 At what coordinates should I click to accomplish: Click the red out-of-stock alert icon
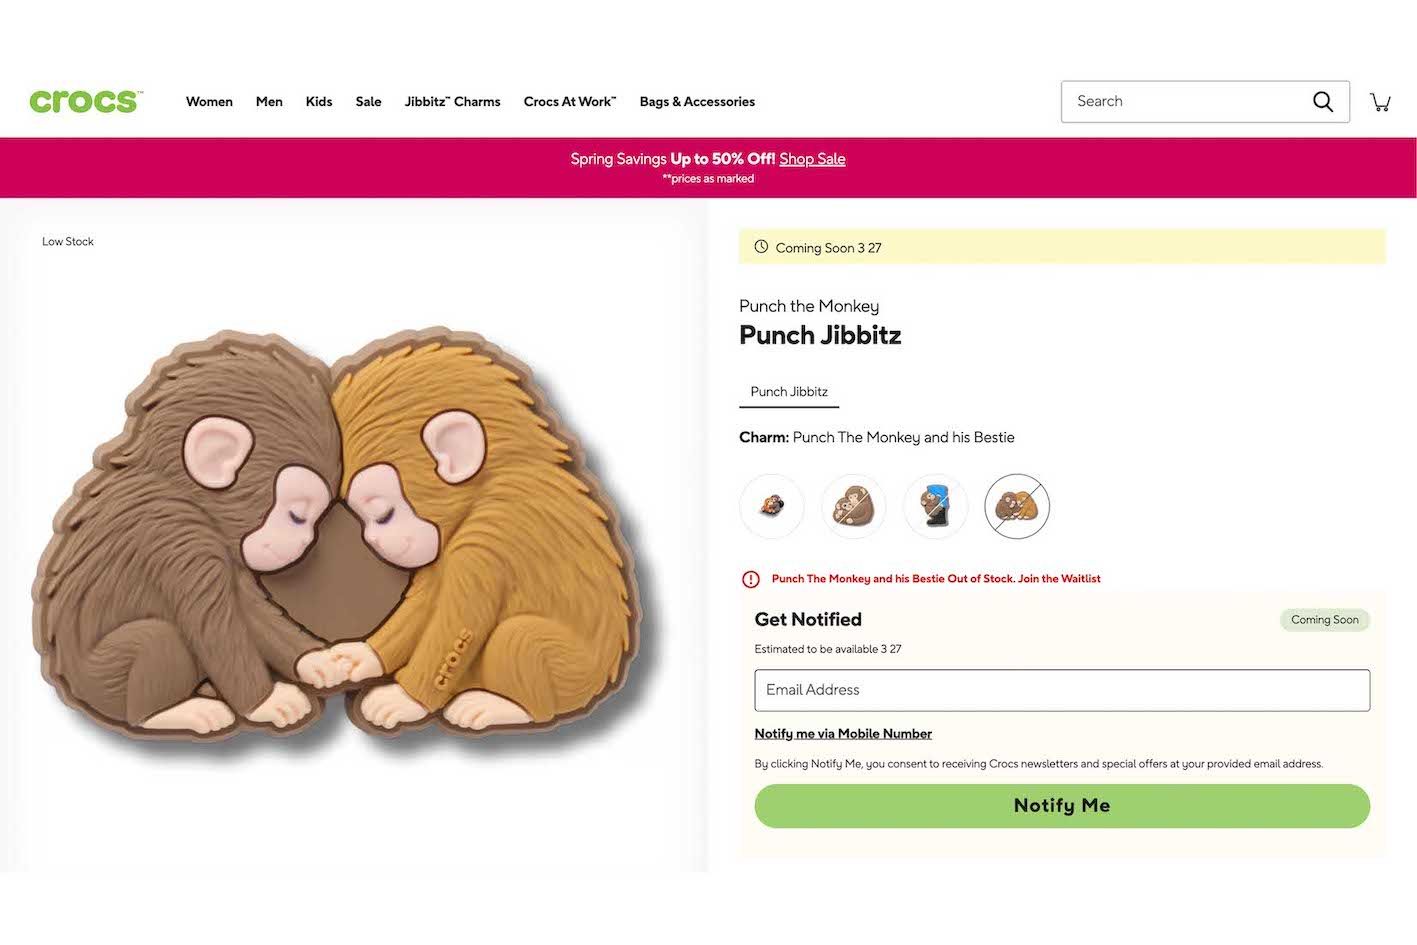point(750,578)
